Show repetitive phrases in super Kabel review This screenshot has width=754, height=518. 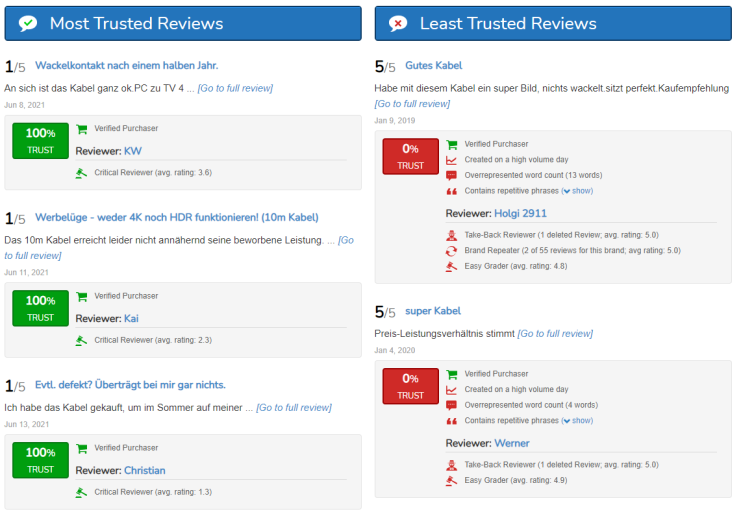pyautogui.click(x=578, y=421)
